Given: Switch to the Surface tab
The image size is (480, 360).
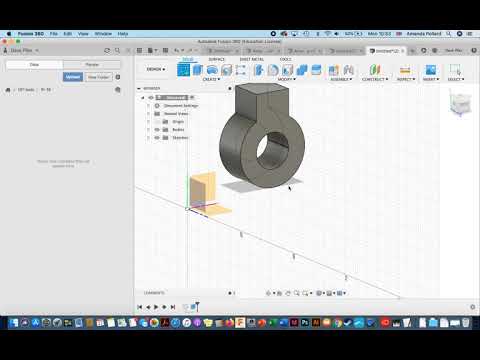Looking at the screenshot, I should (x=216, y=59).
